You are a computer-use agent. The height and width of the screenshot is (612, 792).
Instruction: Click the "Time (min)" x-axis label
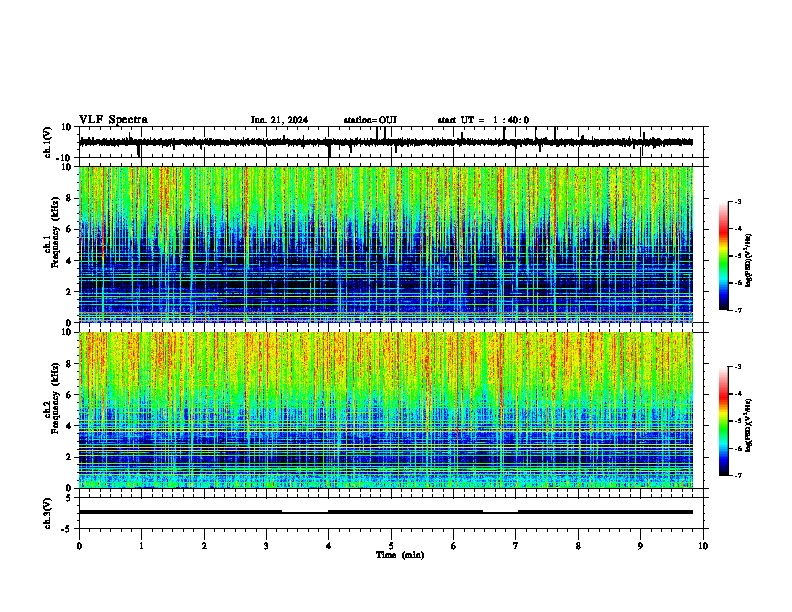coord(400,555)
